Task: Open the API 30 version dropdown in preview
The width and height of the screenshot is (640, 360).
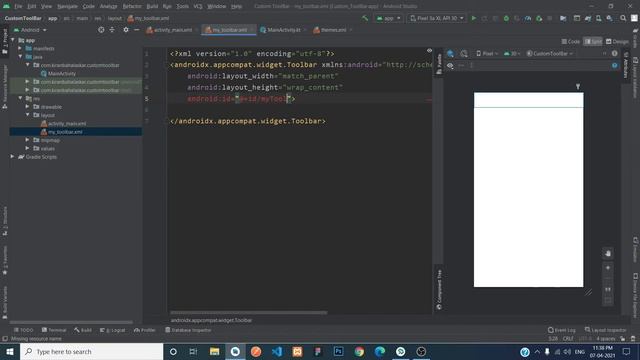Action: [512, 53]
